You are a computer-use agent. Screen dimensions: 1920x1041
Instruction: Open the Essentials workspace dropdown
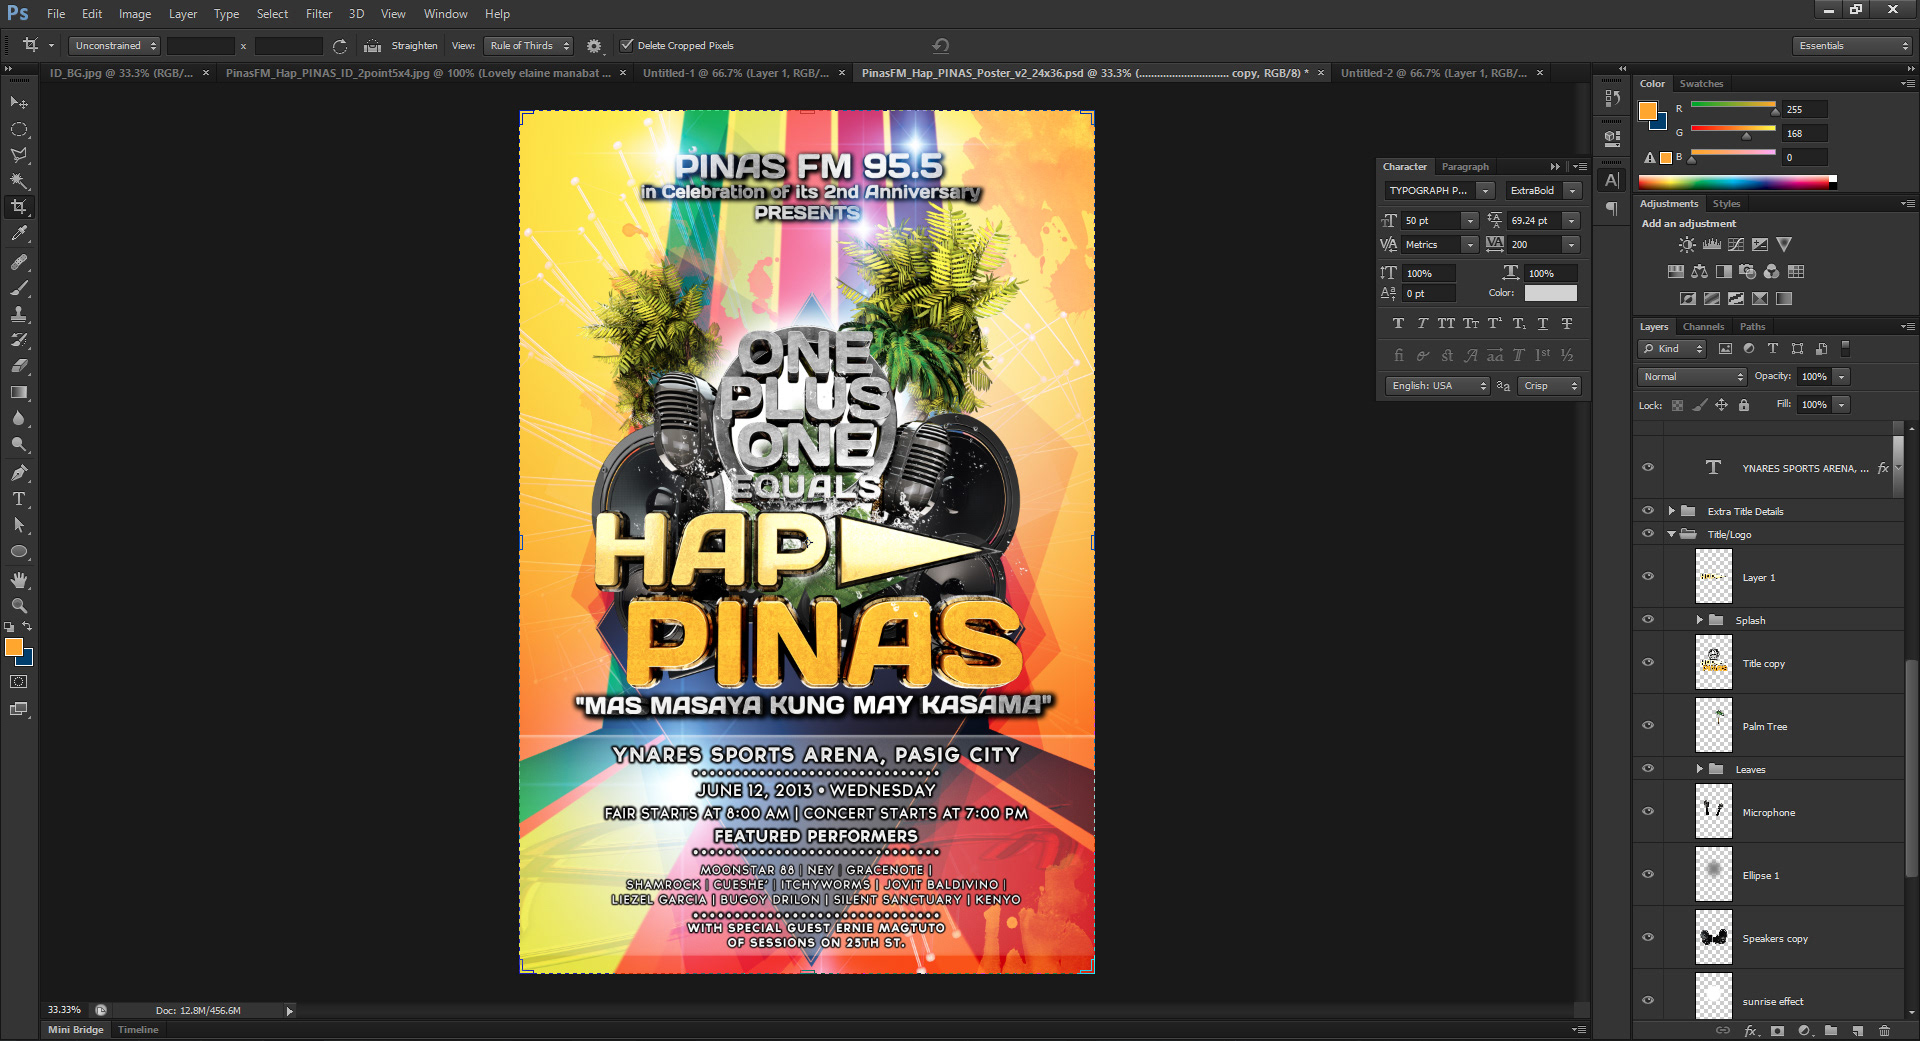(1852, 46)
